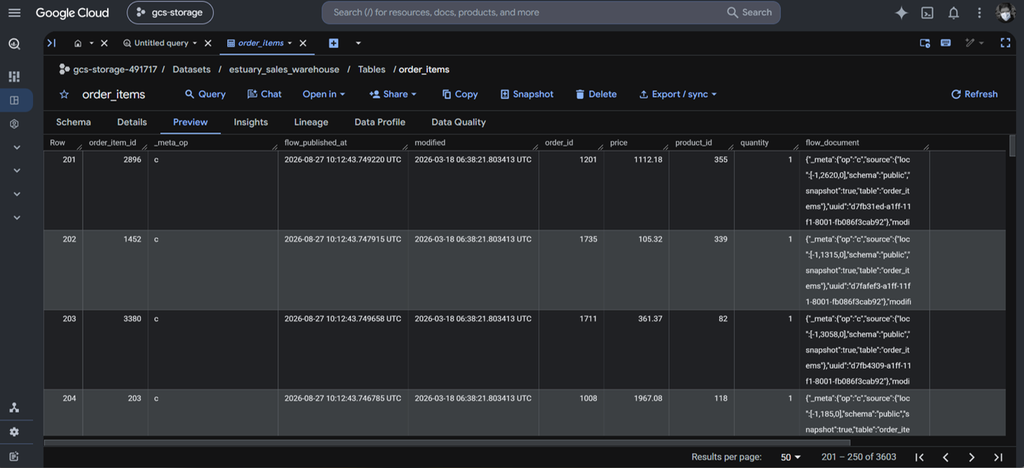Open order_items tab dropdown arrow
1024x468 pixels.
(289, 43)
